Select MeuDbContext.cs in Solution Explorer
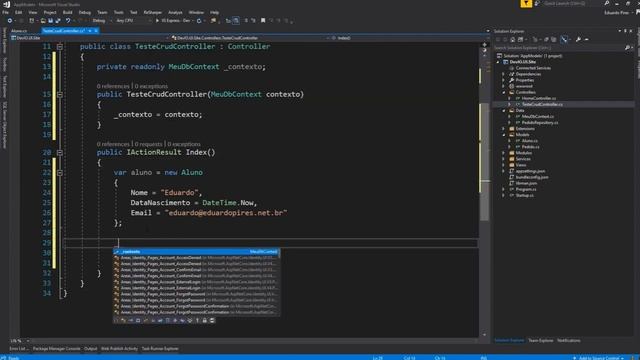640x360 pixels. point(538,117)
